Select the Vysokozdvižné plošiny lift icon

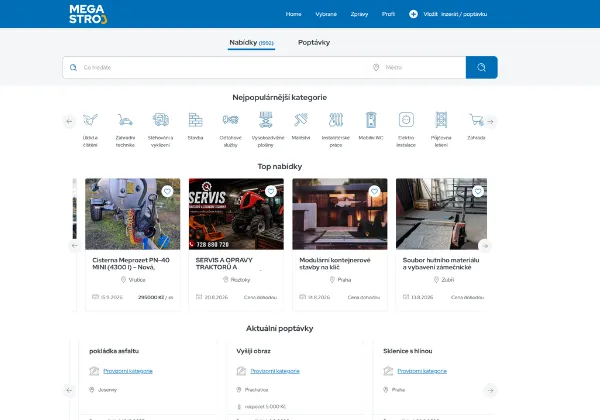[266, 120]
